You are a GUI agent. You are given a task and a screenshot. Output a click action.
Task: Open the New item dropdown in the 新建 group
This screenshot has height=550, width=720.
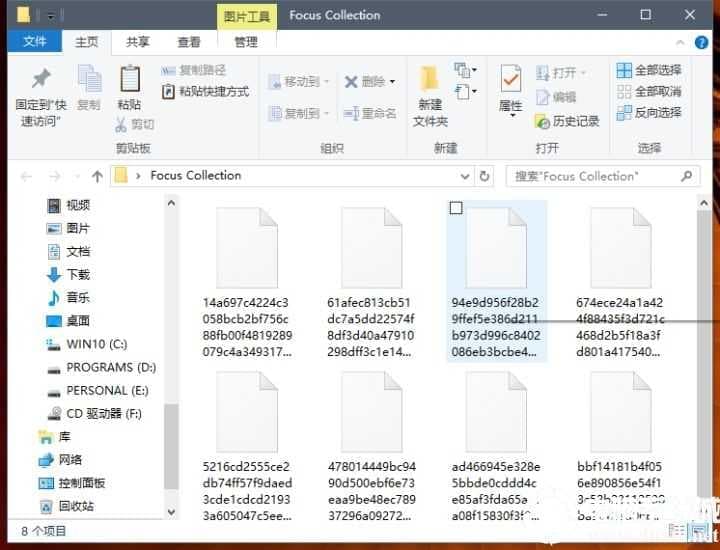click(x=465, y=70)
